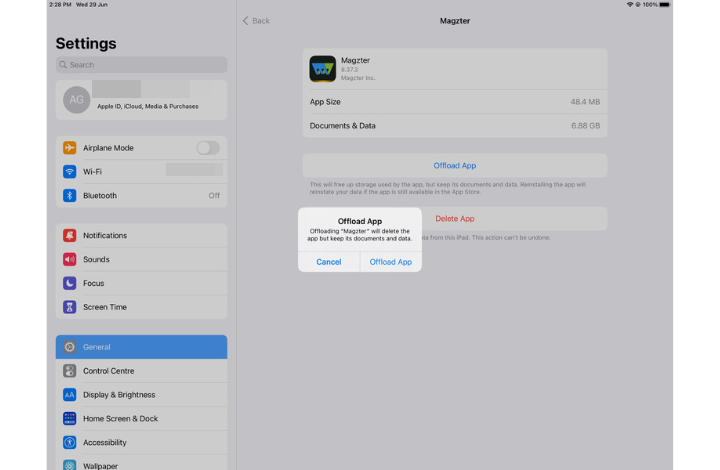Click the 100% battery percentage text
720x470 pixels.
coord(650,5)
